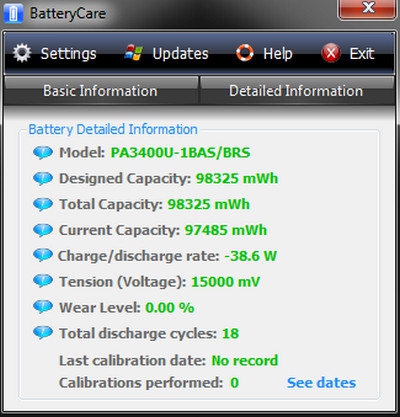
Task: Click the BatteryCare window title text
Action: tap(68, 13)
